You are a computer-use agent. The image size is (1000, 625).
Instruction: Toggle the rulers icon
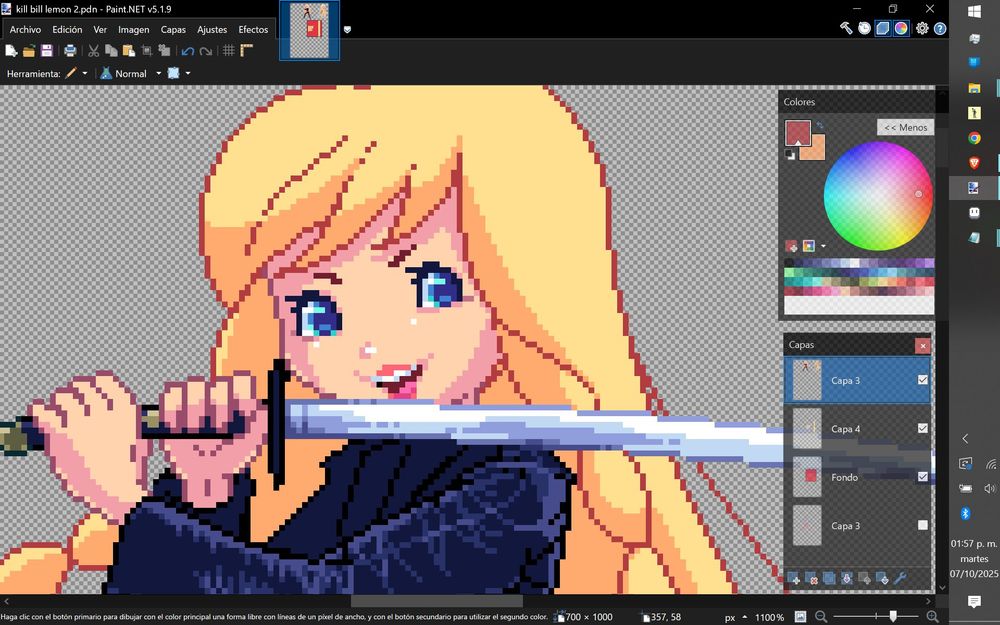[x=247, y=50]
